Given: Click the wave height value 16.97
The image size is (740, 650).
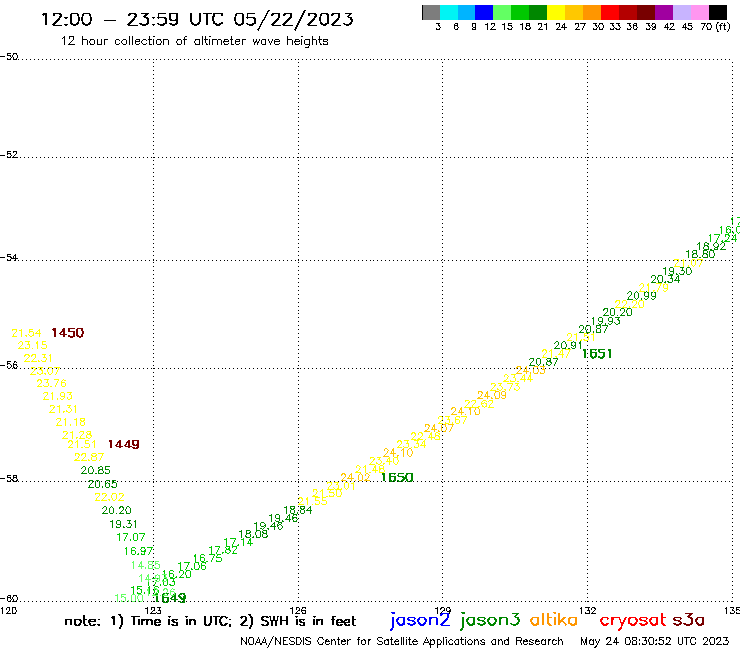Looking at the screenshot, I should pos(138,551).
